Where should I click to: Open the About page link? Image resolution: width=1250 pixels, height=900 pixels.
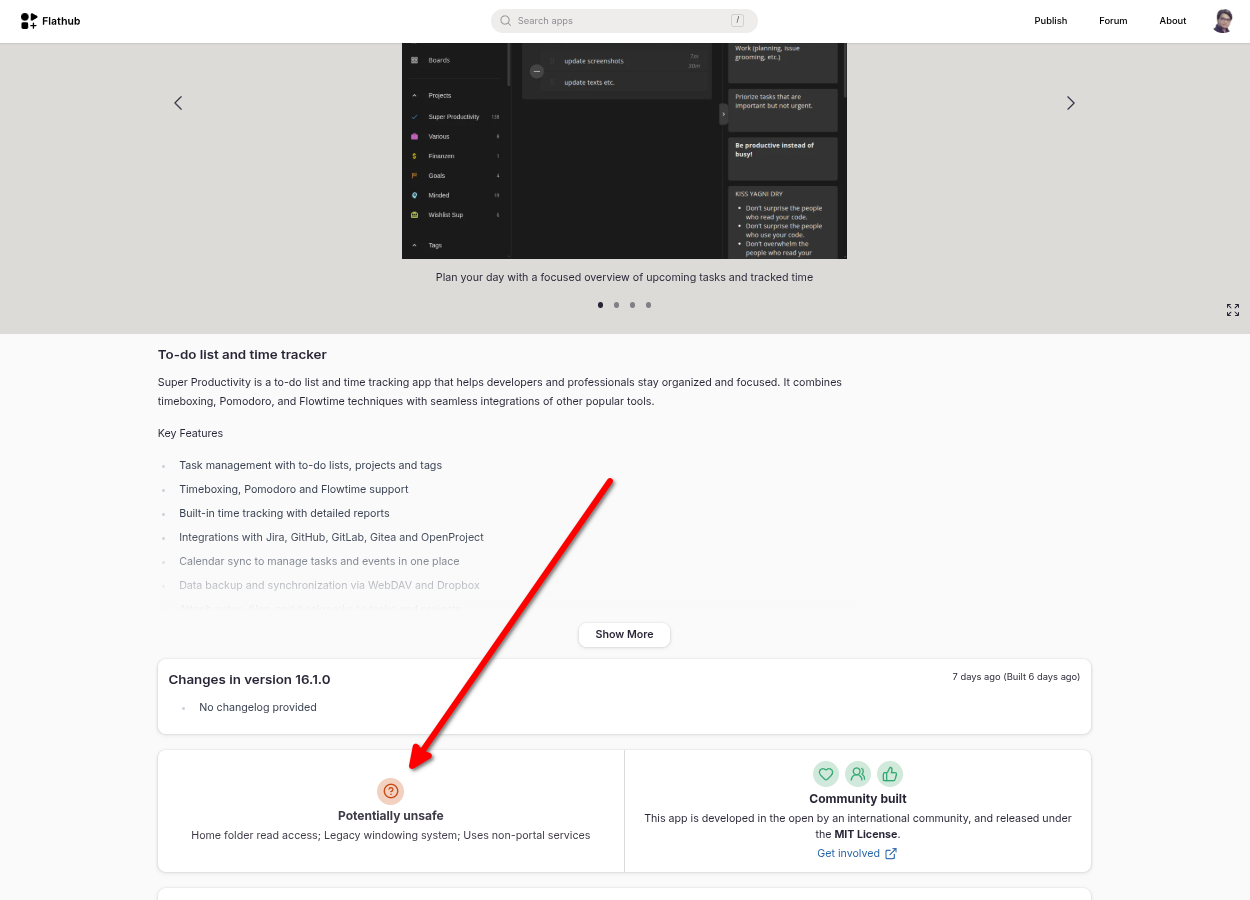1172,21
